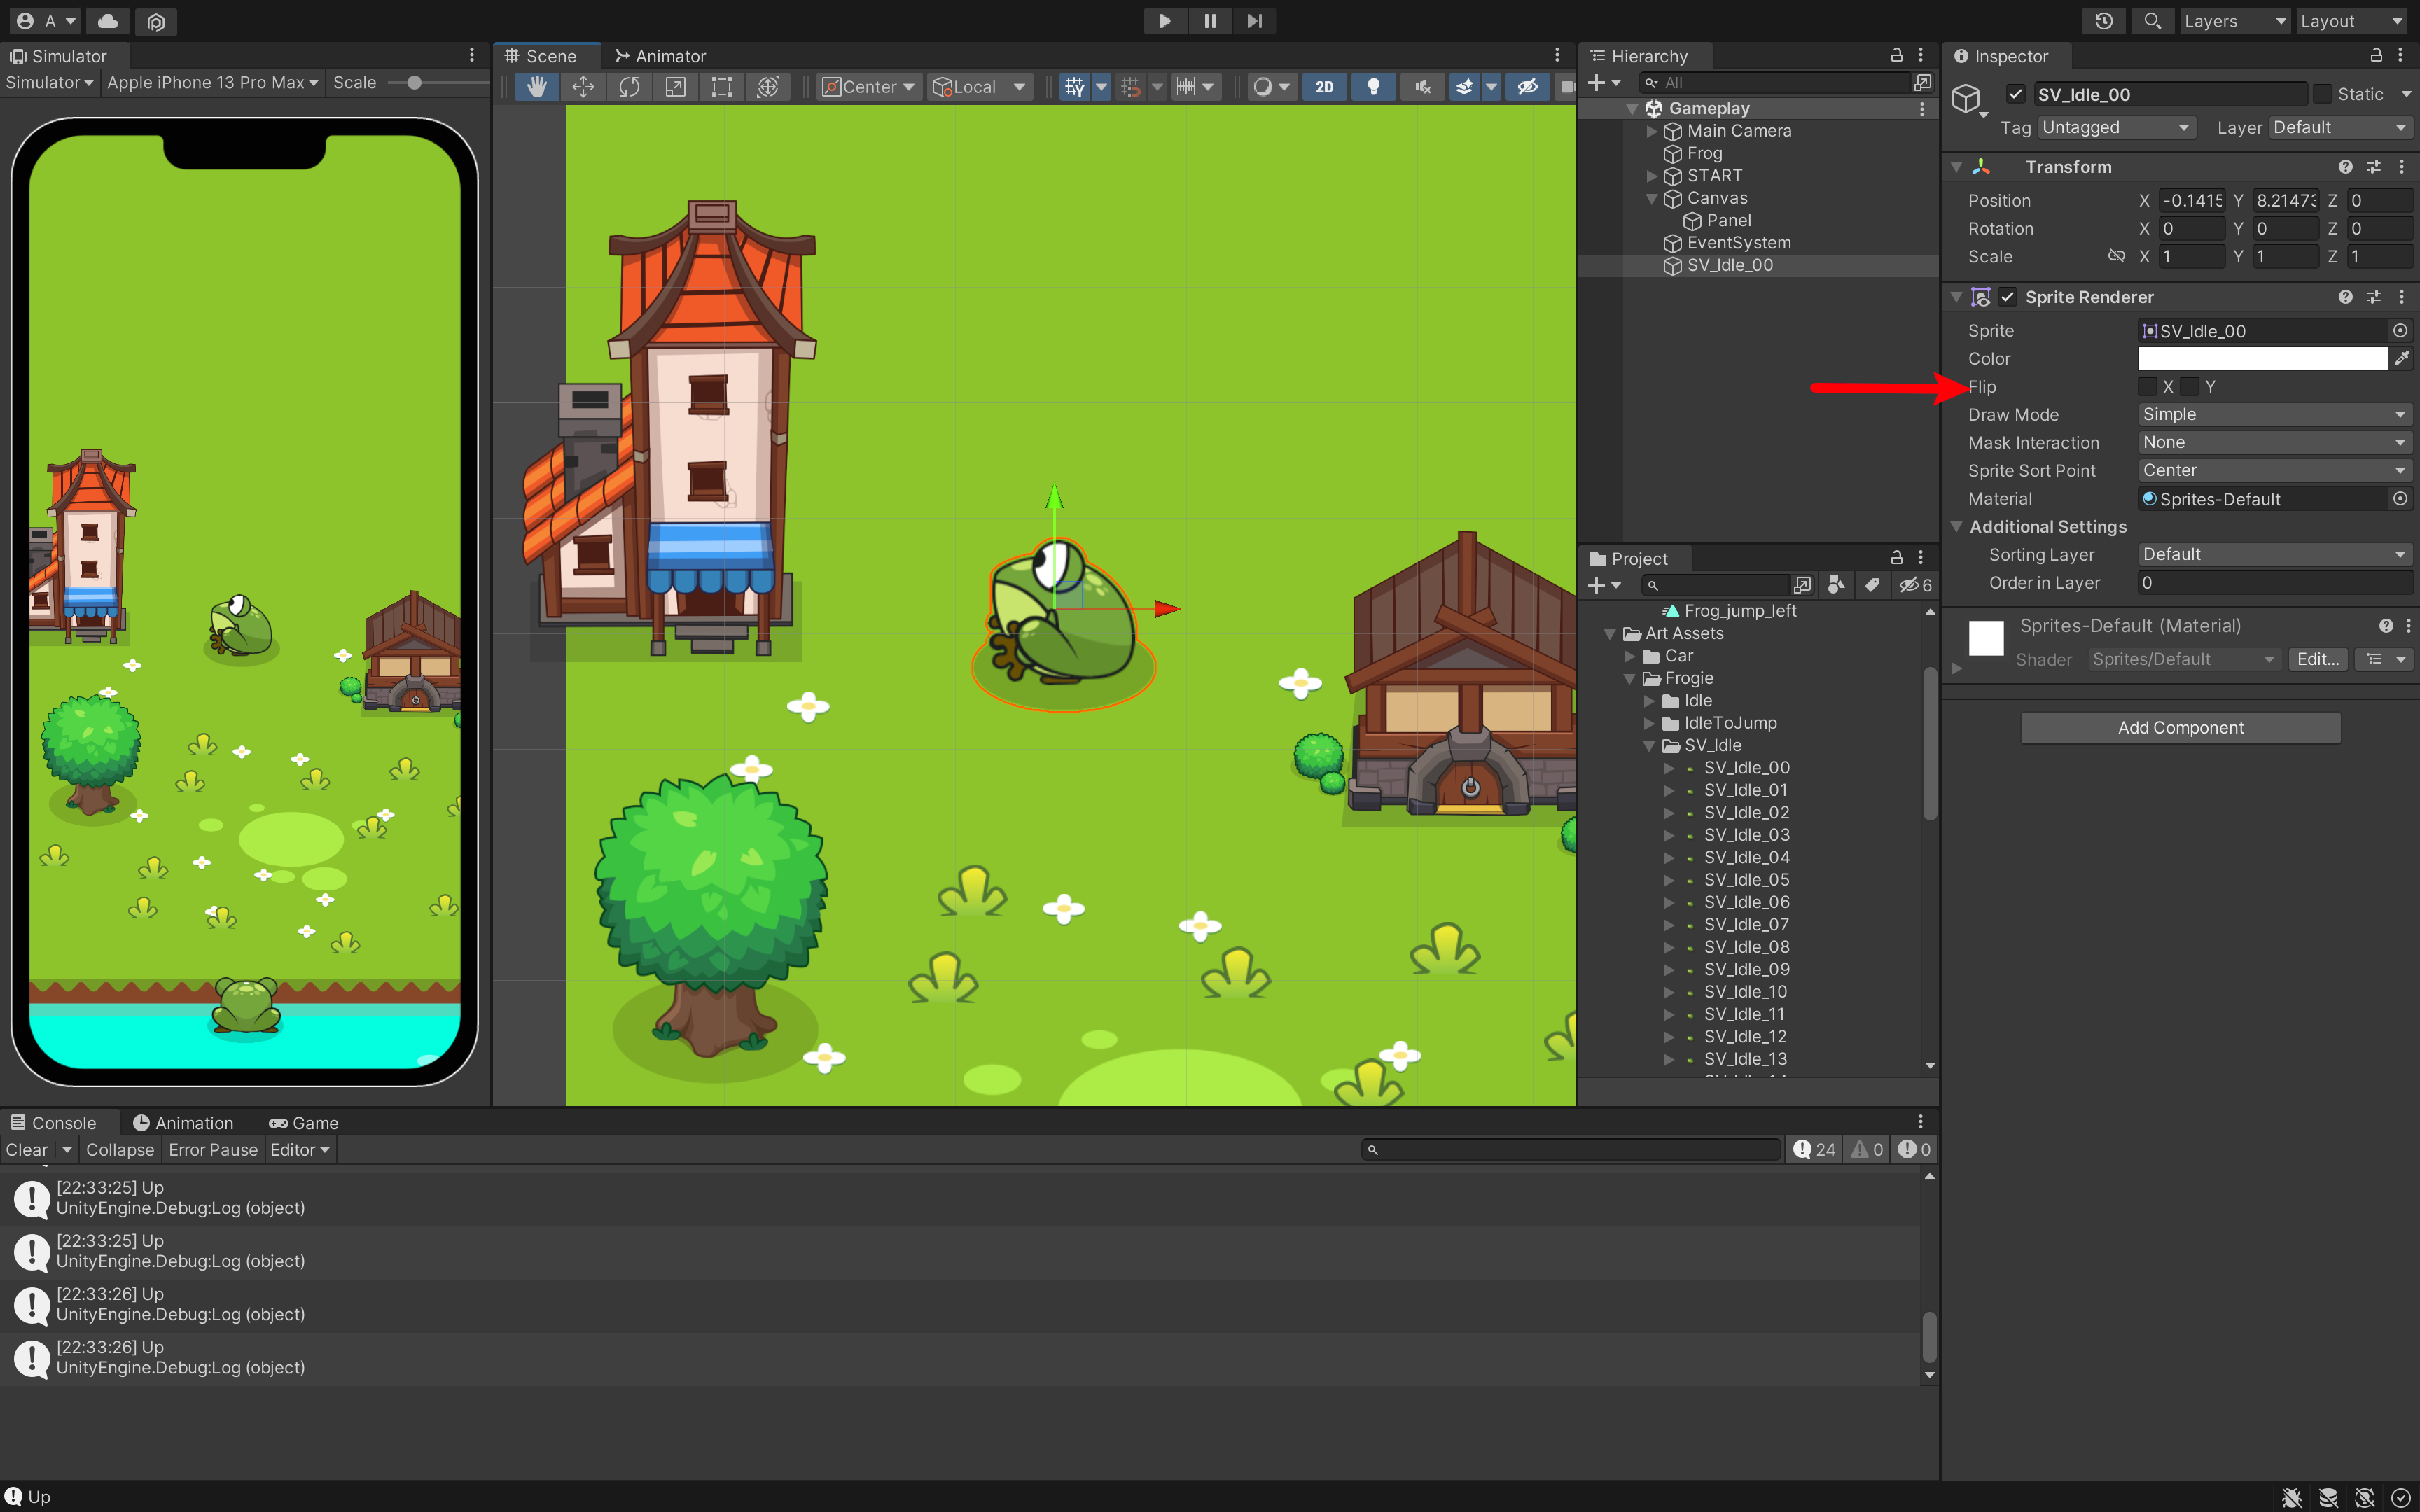Collapse the Gameplay scene in Hierarchy
Image resolution: width=2420 pixels, height=1512 pixels.
click(x=1632, y=109)
